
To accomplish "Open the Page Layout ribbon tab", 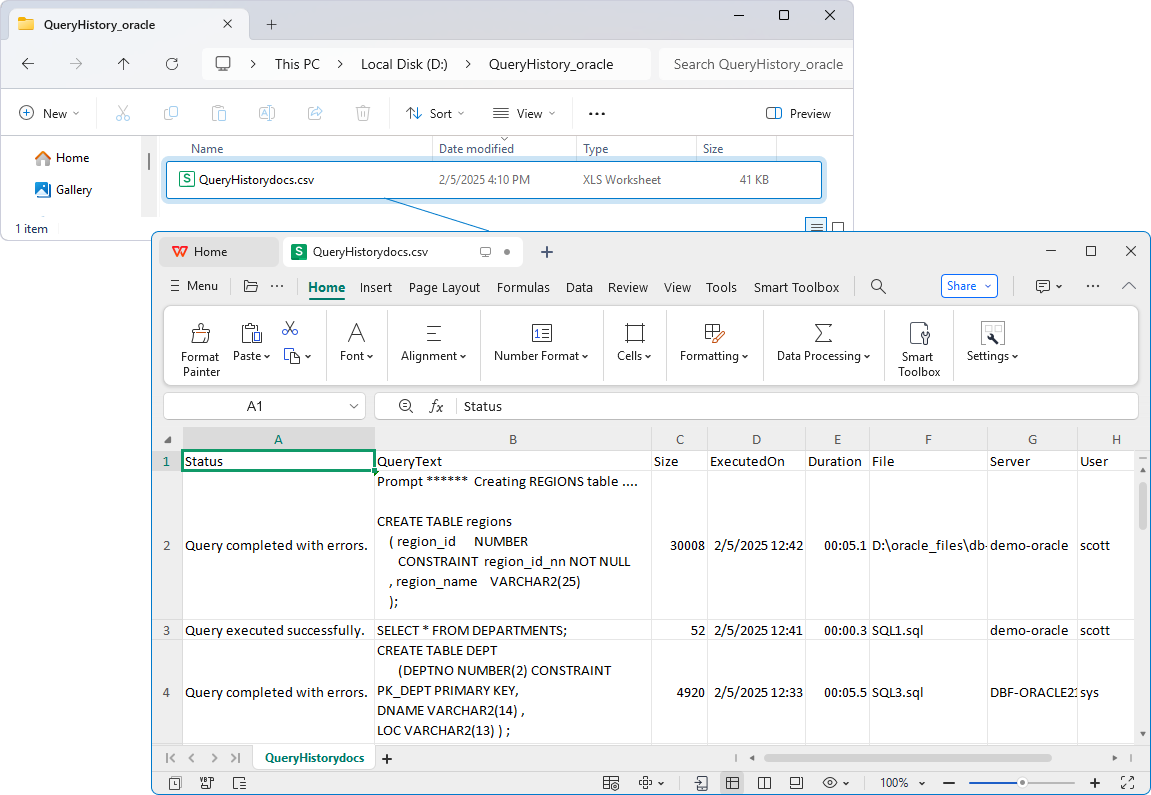I will tap(444, 288).
